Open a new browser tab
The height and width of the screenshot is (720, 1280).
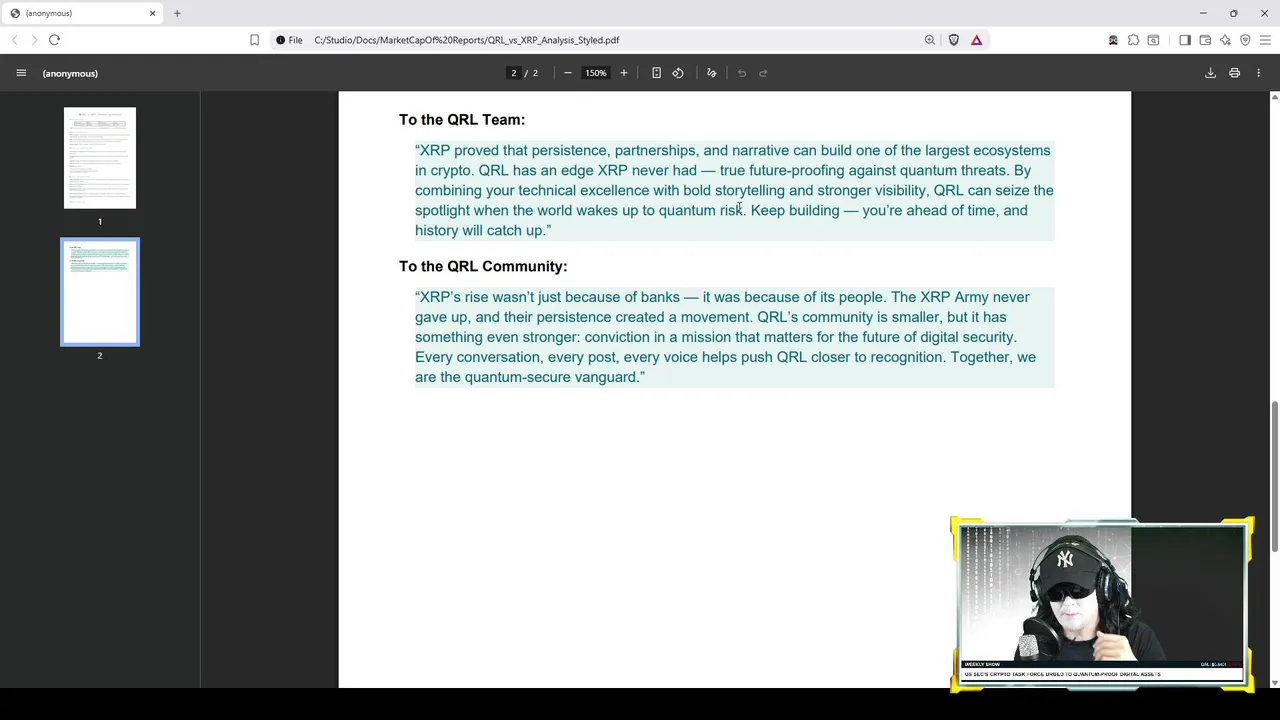click(177, 13)
